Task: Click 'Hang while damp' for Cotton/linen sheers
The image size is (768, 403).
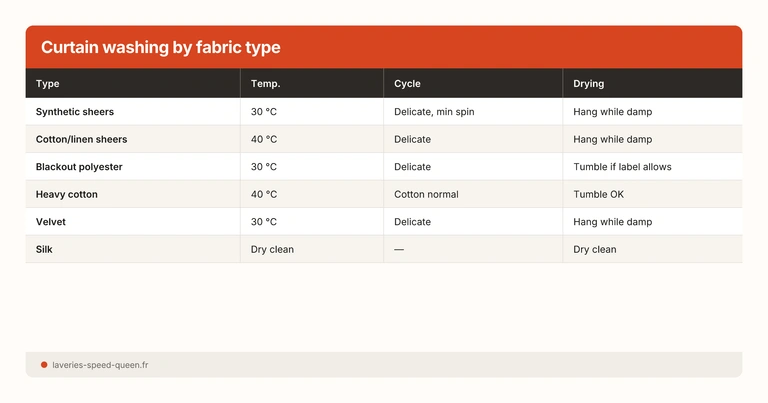Action: coord(613,139)
